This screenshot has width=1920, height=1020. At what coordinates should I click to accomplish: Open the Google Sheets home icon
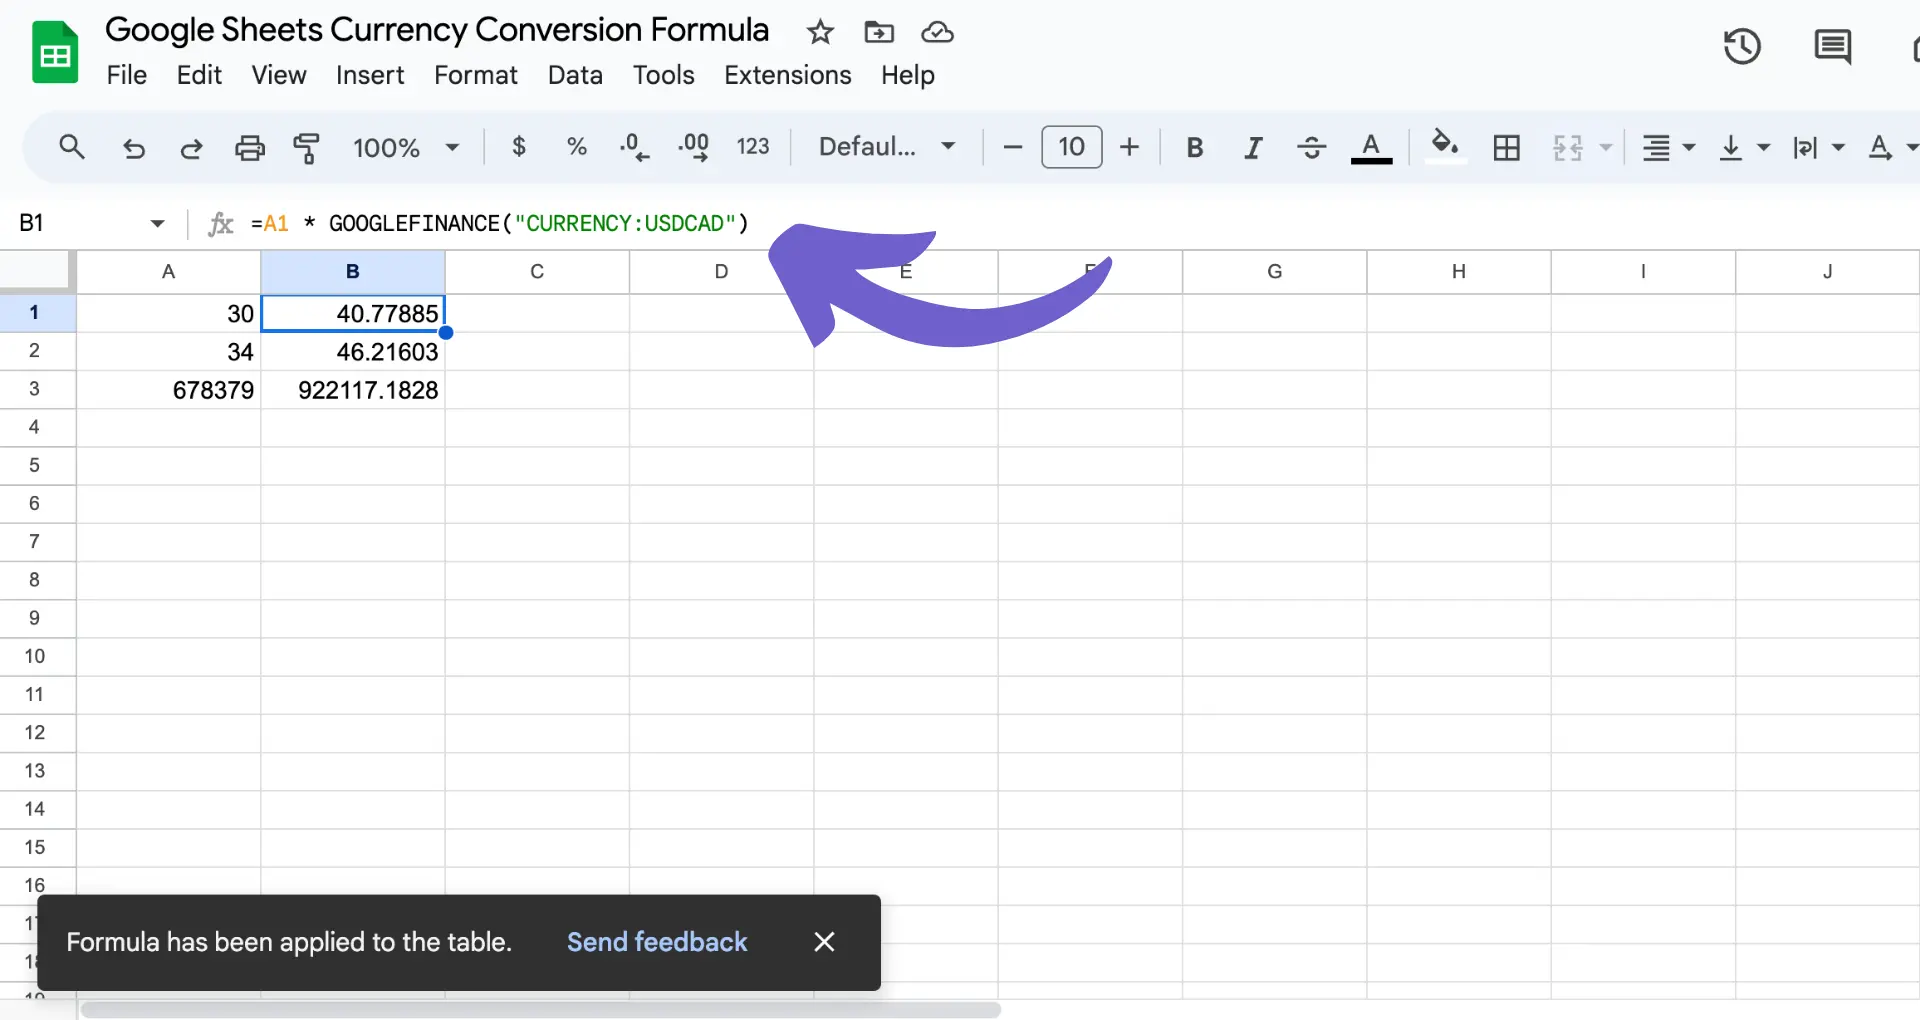(55, 52)
